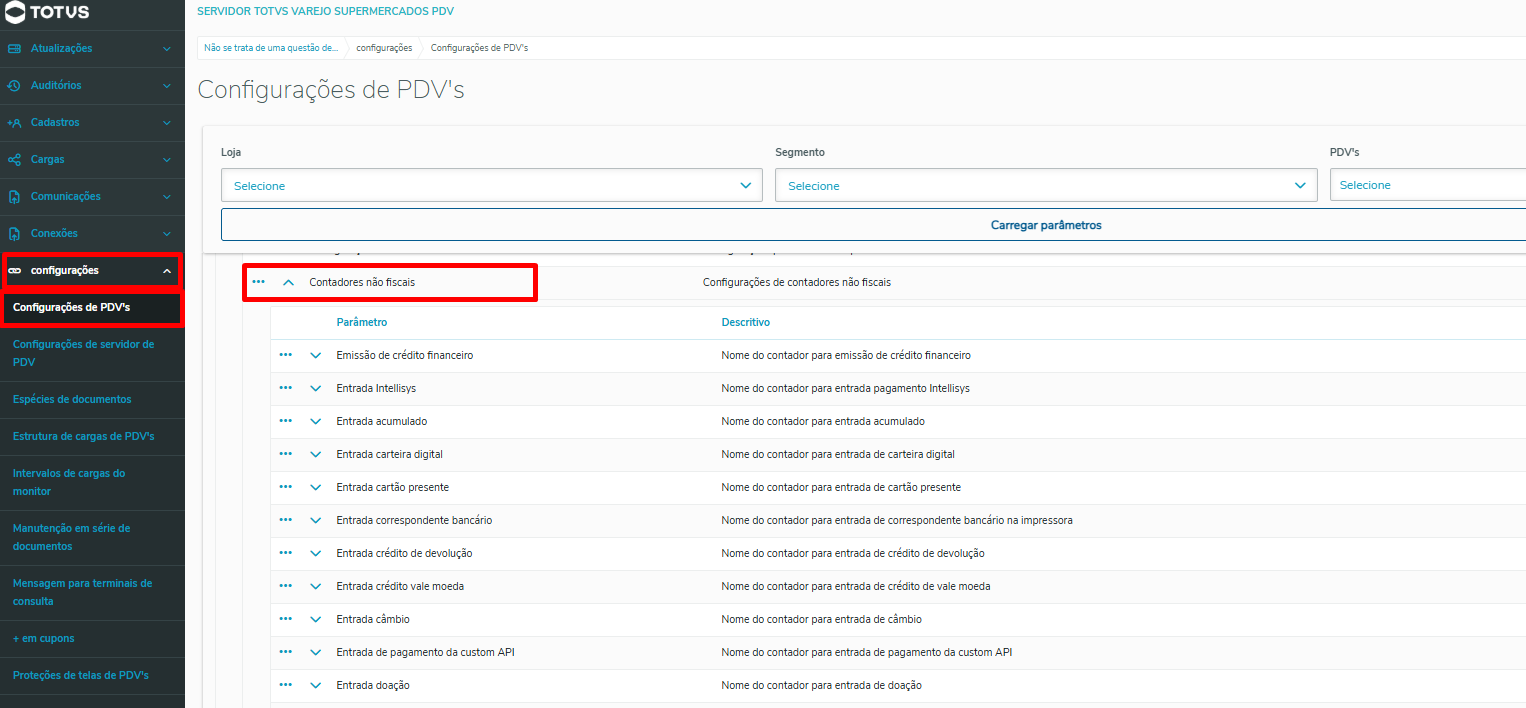This screenshot has width=1526, height=708.
Task: Expand Emissão de crédito financeiro row
Action: [316, 355]
